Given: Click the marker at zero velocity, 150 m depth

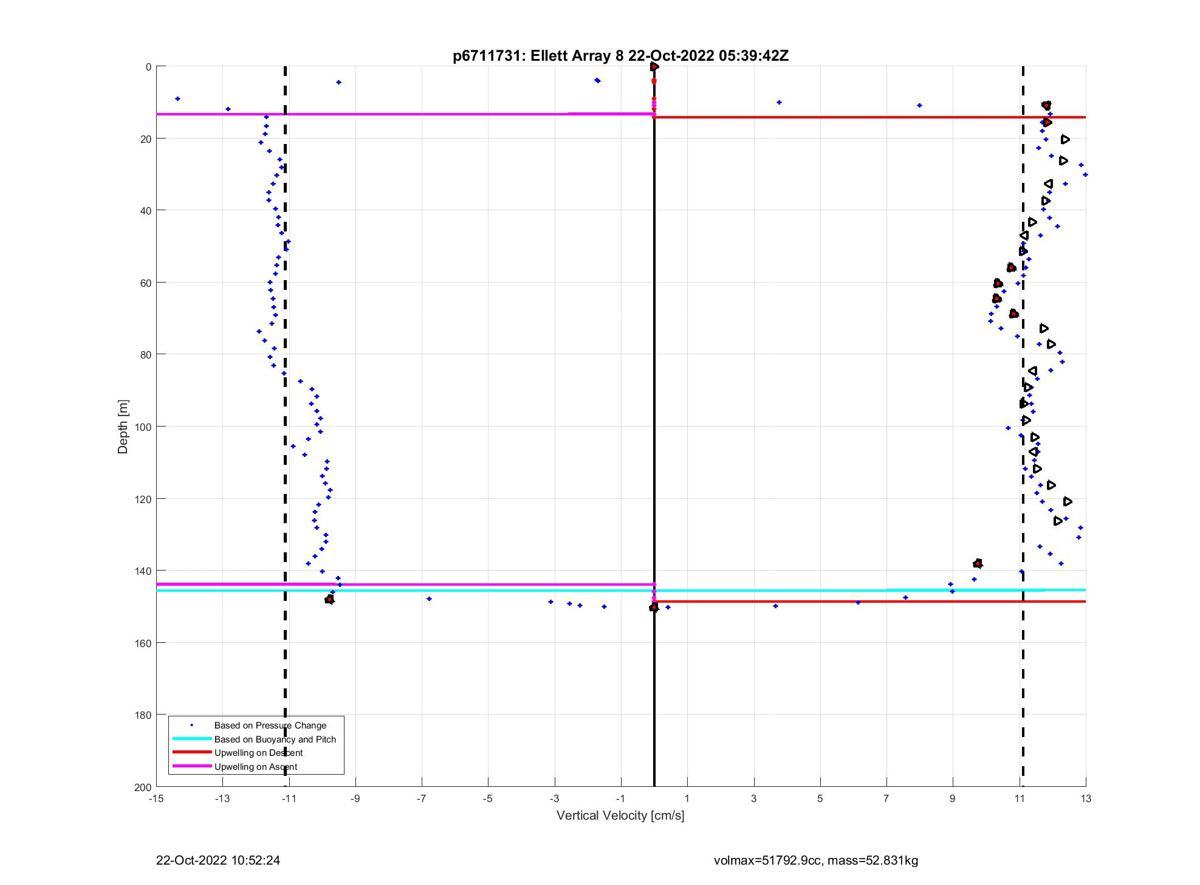Looking at the screenshot, I should [654, 607].
